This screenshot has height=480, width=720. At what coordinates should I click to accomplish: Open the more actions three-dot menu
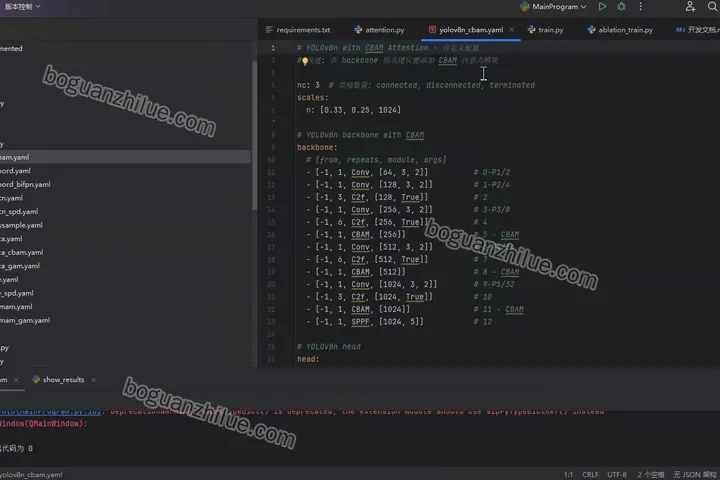click(x=641, y=6)
